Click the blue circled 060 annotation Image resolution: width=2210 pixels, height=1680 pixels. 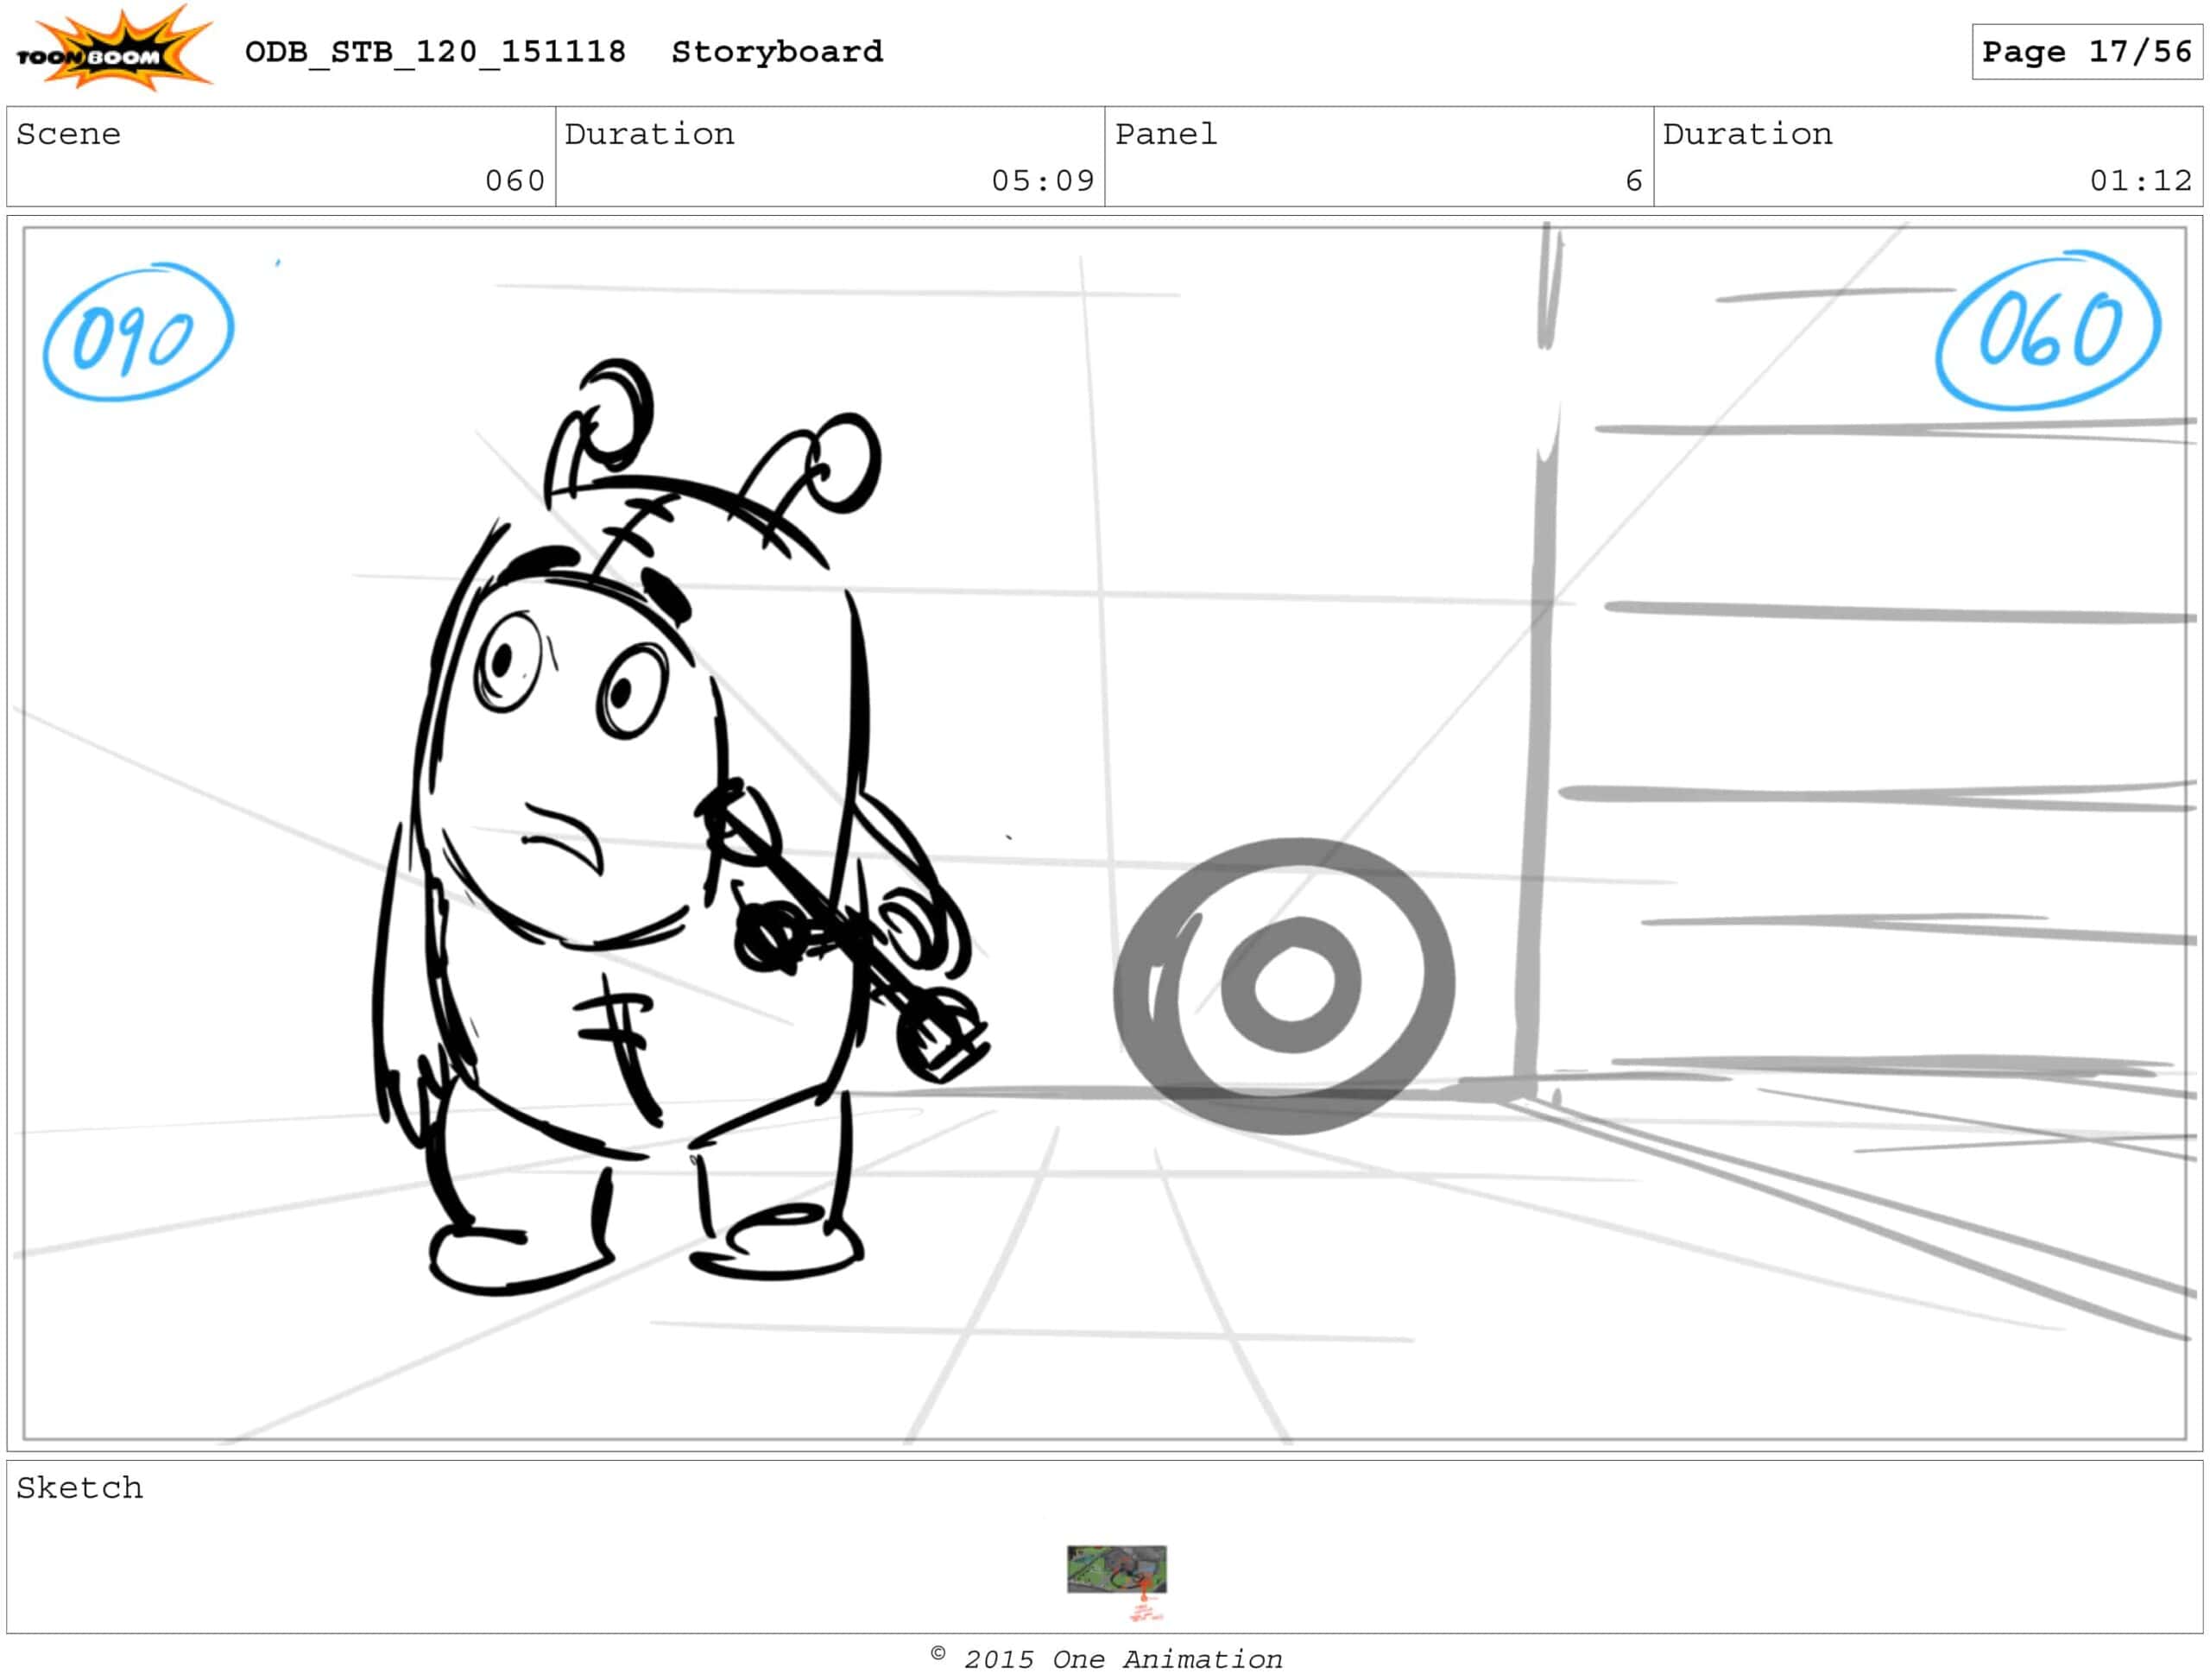click(2048, 331)
